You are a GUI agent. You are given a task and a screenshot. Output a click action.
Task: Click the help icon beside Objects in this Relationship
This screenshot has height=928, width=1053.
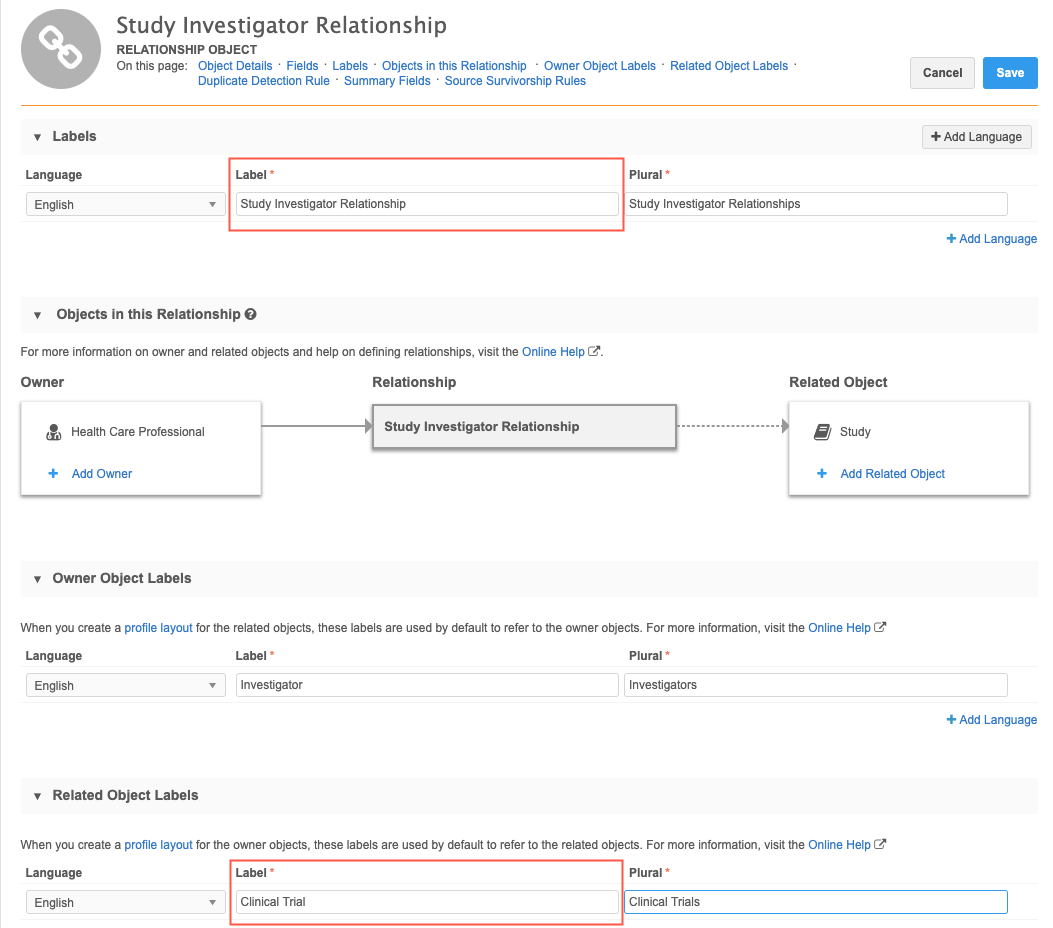pyautogui.click(x=251, y=314)
